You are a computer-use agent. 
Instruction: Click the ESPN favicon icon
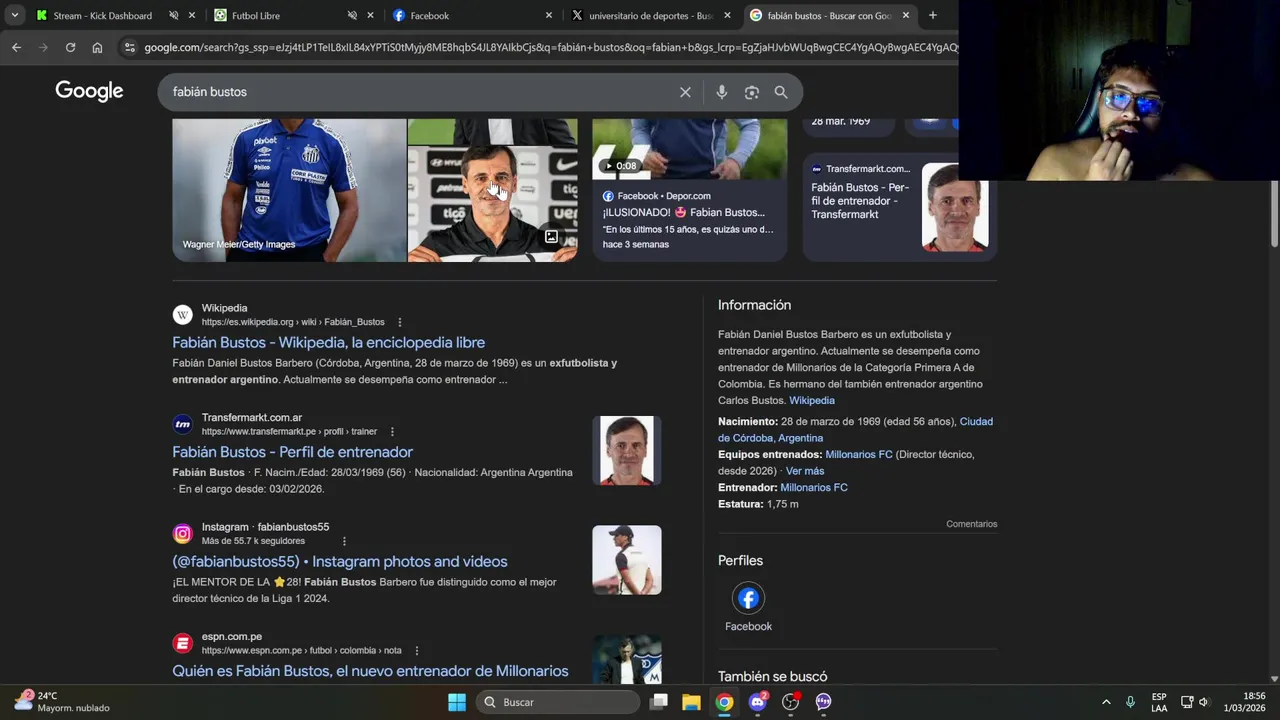point(182,643)
